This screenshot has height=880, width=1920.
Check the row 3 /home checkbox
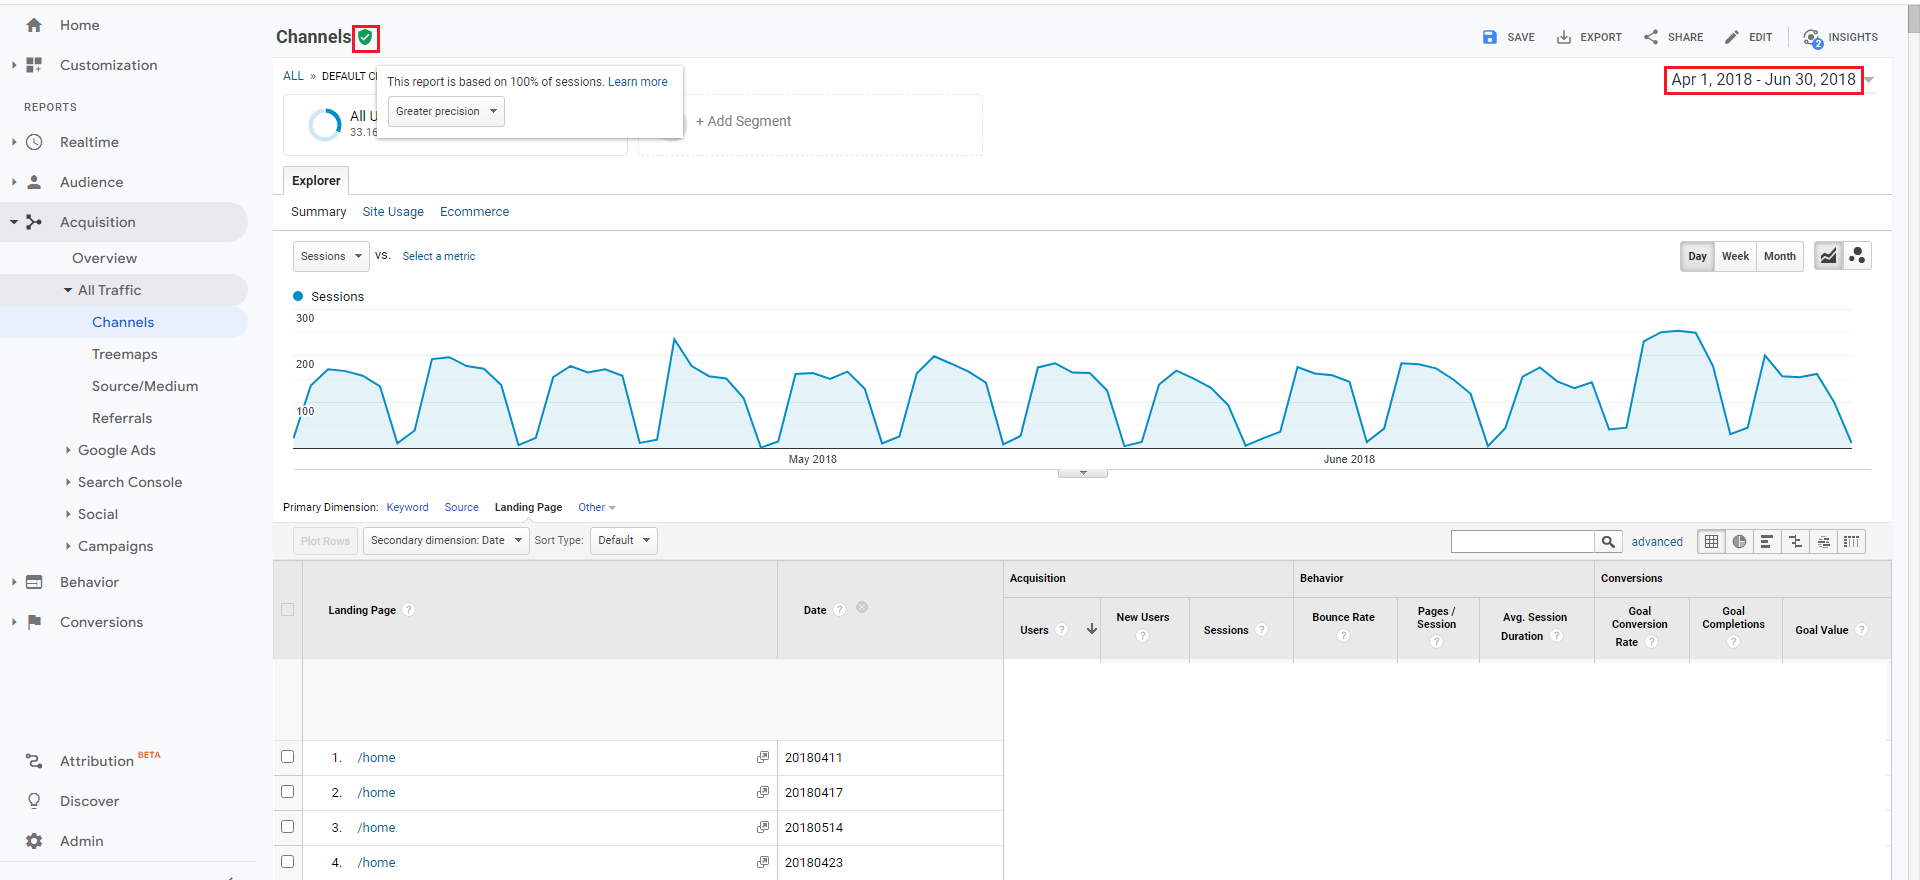(x=288, y=827)
